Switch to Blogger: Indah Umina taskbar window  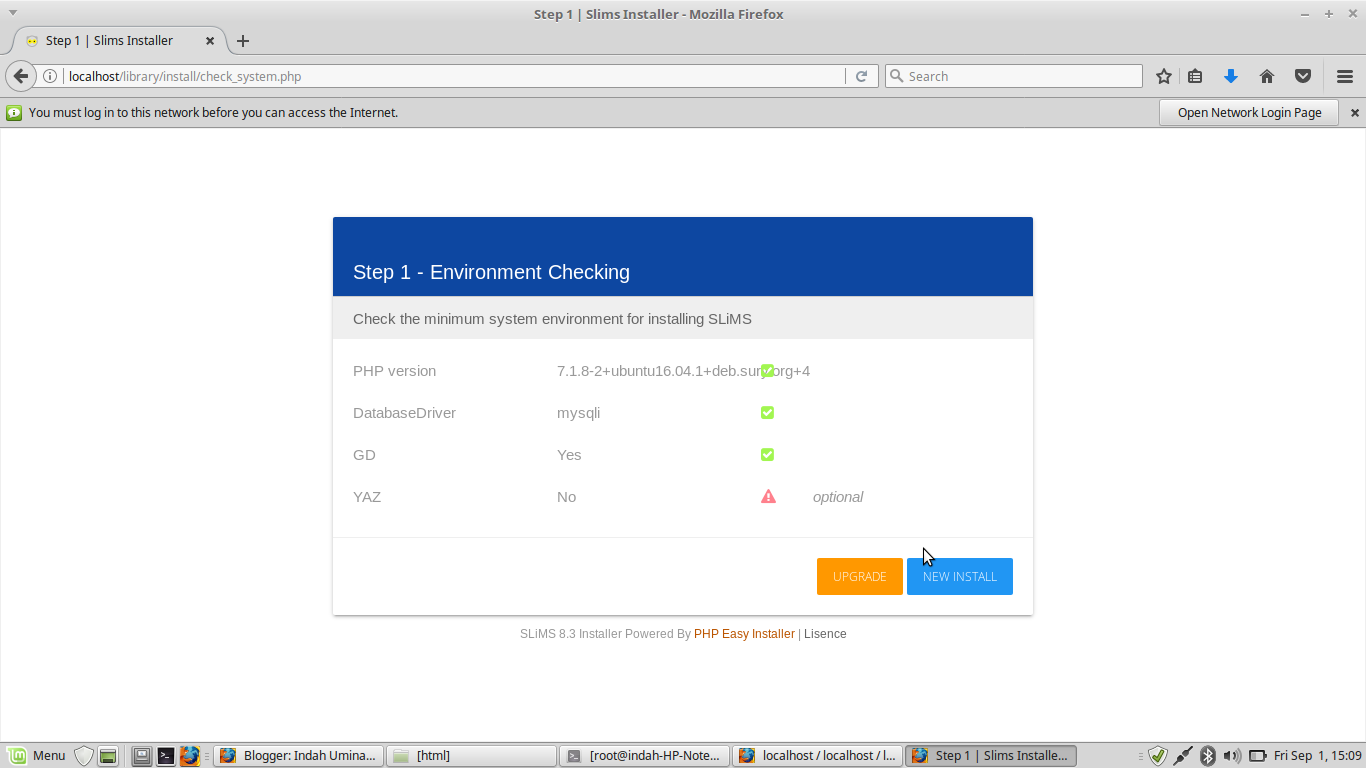298,756
